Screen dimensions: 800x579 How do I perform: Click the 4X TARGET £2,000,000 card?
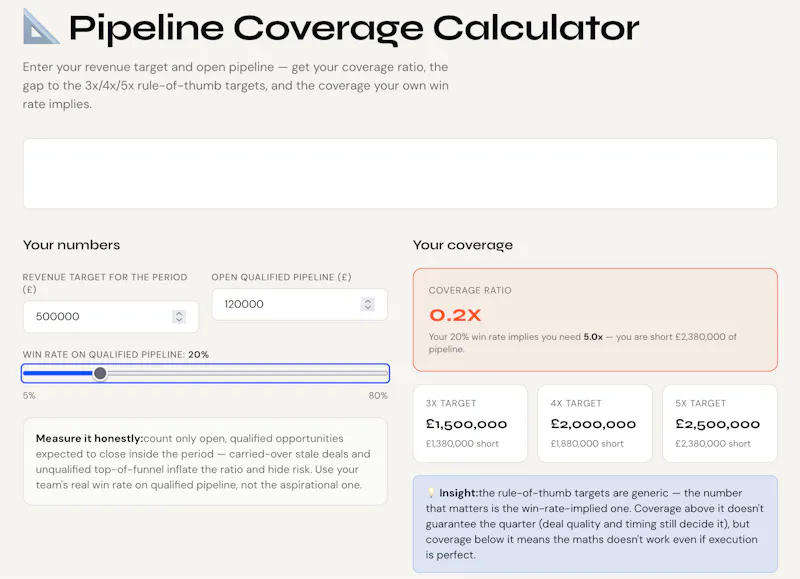(x=595, y=423)
